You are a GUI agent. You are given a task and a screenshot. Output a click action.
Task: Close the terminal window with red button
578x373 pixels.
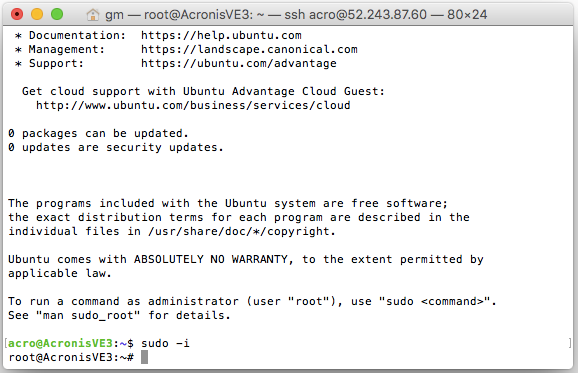(17, 14)
